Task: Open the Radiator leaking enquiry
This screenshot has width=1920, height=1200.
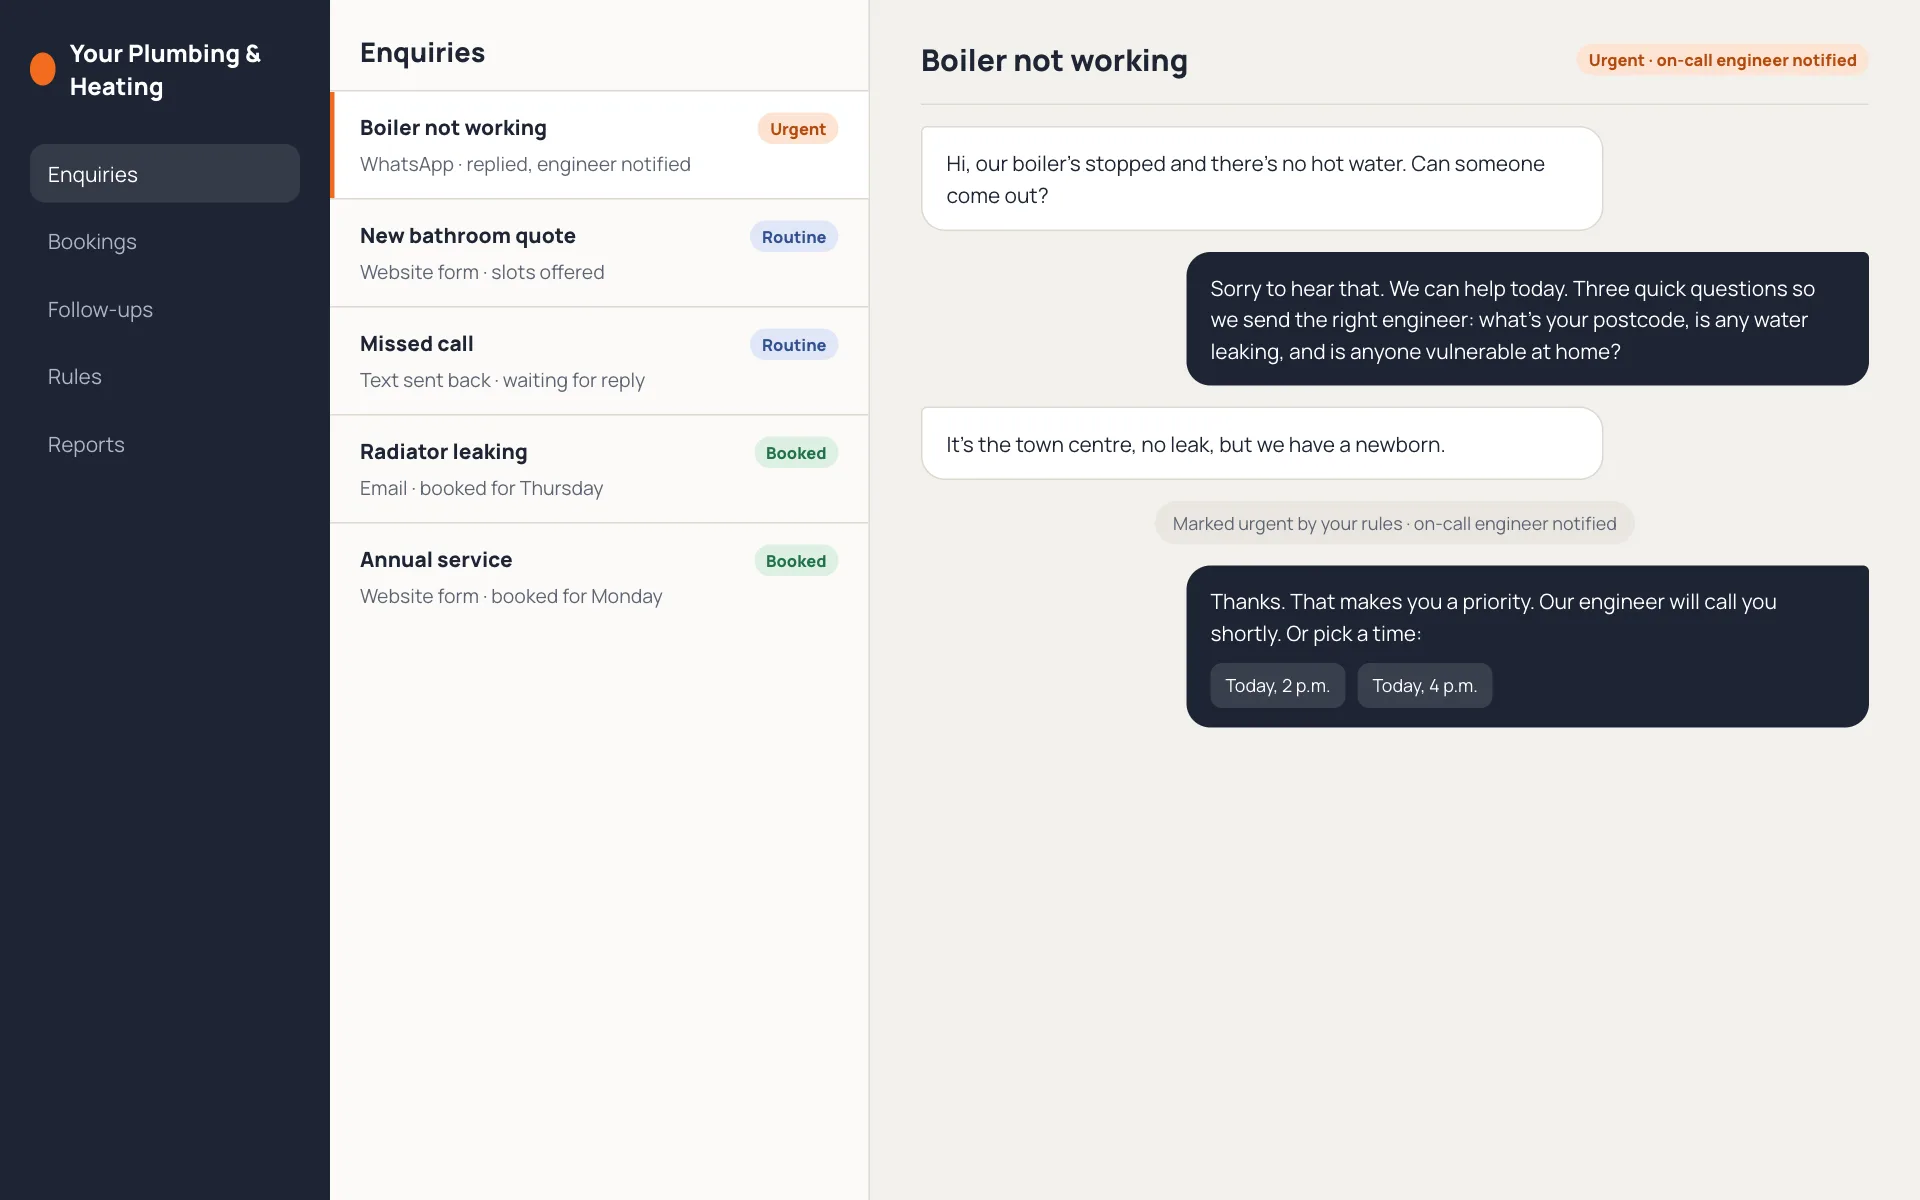Action: [600, 469]
